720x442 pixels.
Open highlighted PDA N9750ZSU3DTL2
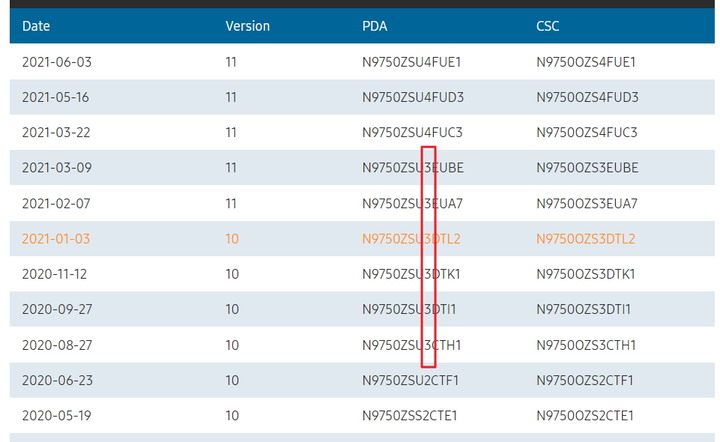point(411,239)
